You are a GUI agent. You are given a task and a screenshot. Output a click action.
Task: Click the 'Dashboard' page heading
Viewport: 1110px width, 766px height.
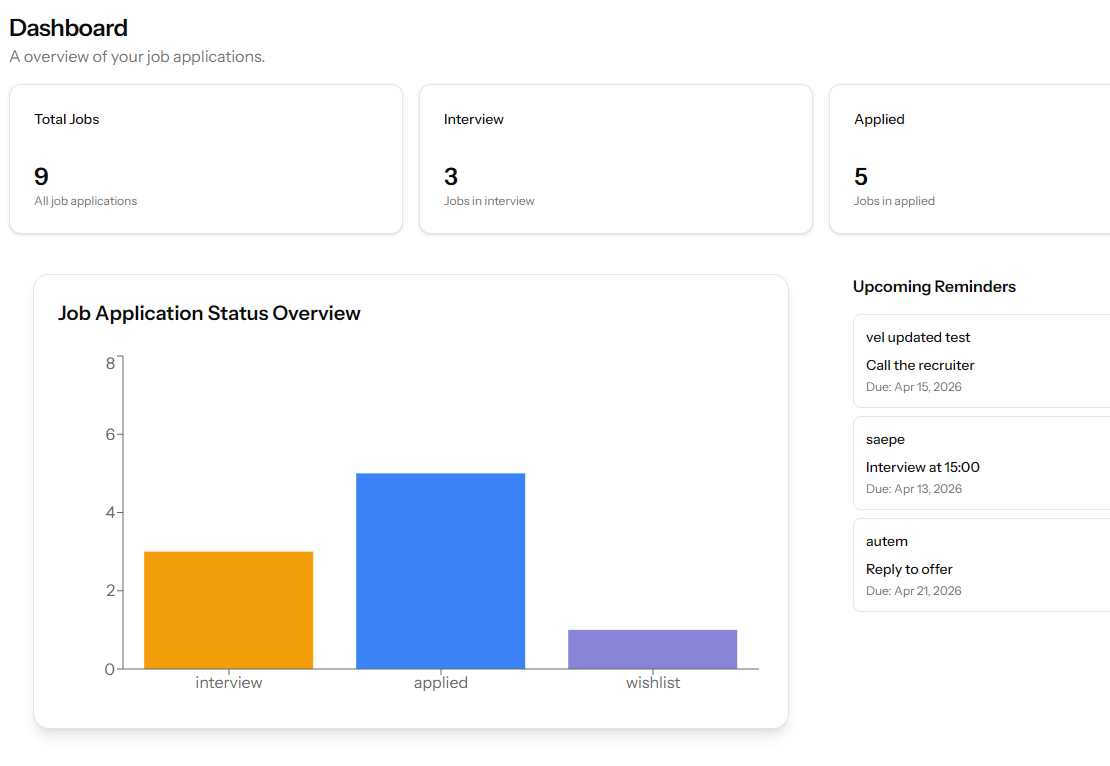pos(69,28)
